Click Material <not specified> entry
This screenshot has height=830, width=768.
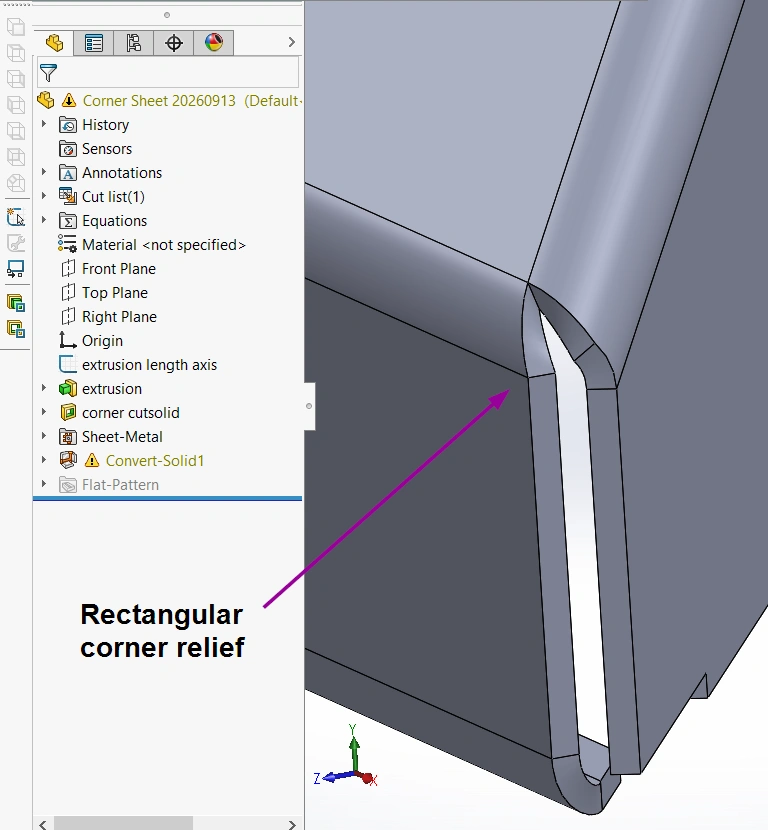coord(164,245)
